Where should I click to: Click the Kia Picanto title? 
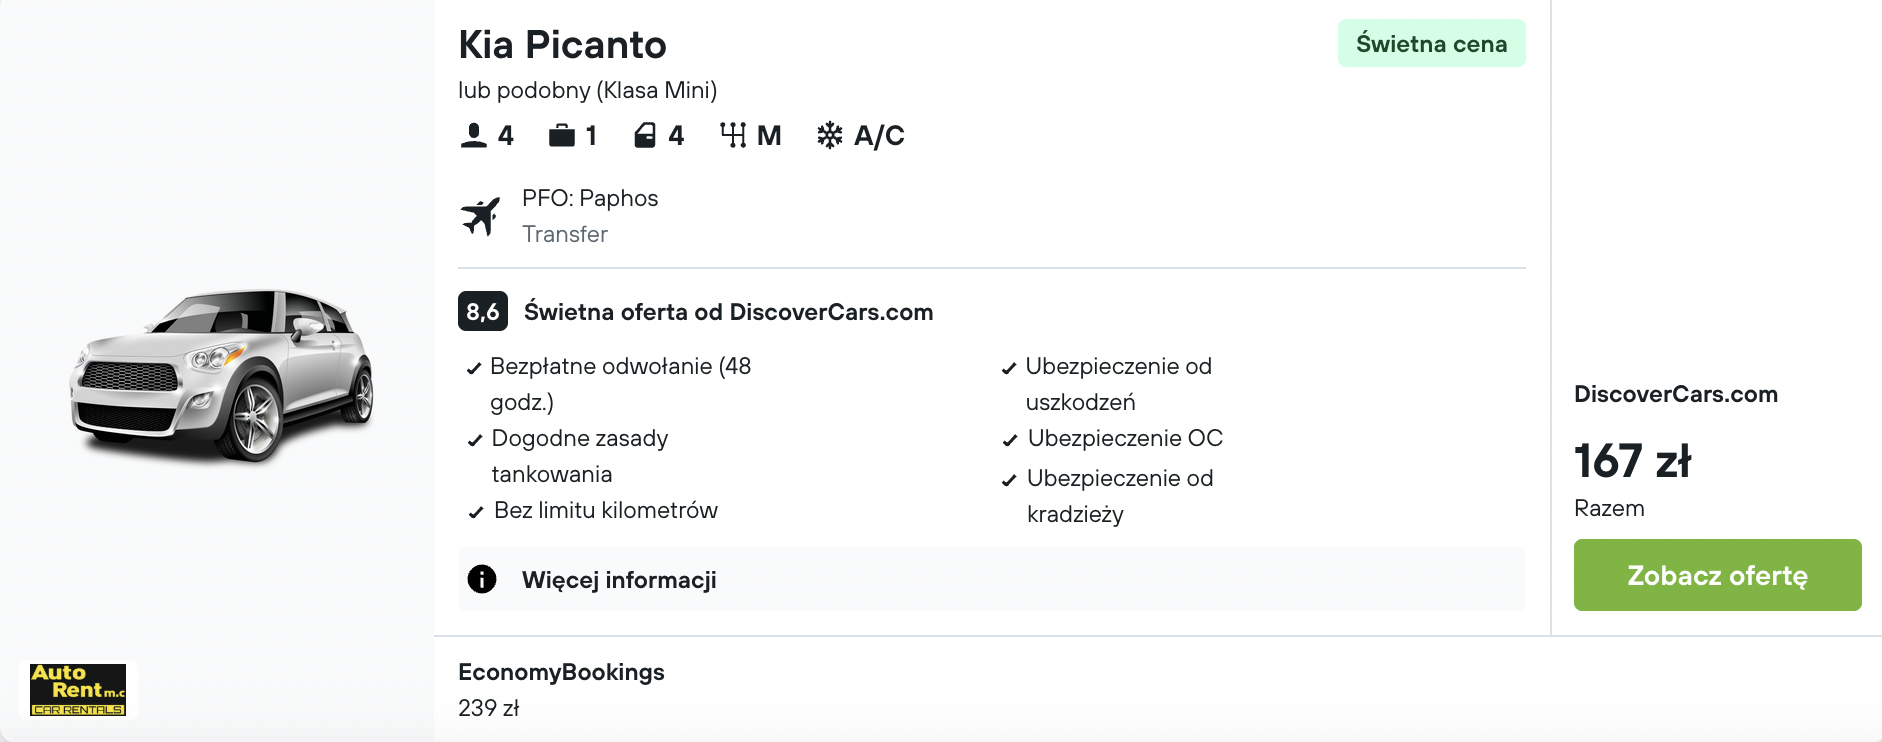(x=562, y=45)
